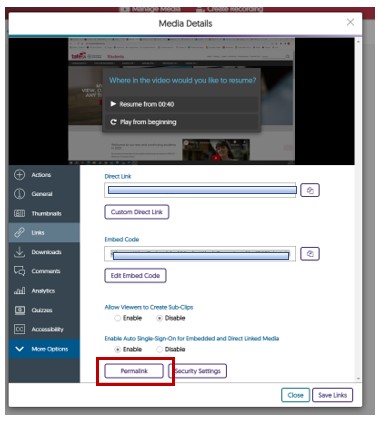Viewport: 378px width, 421px height.
Task: Open the Thumbnails icon in sidebar
Action: tap(19, 213)
